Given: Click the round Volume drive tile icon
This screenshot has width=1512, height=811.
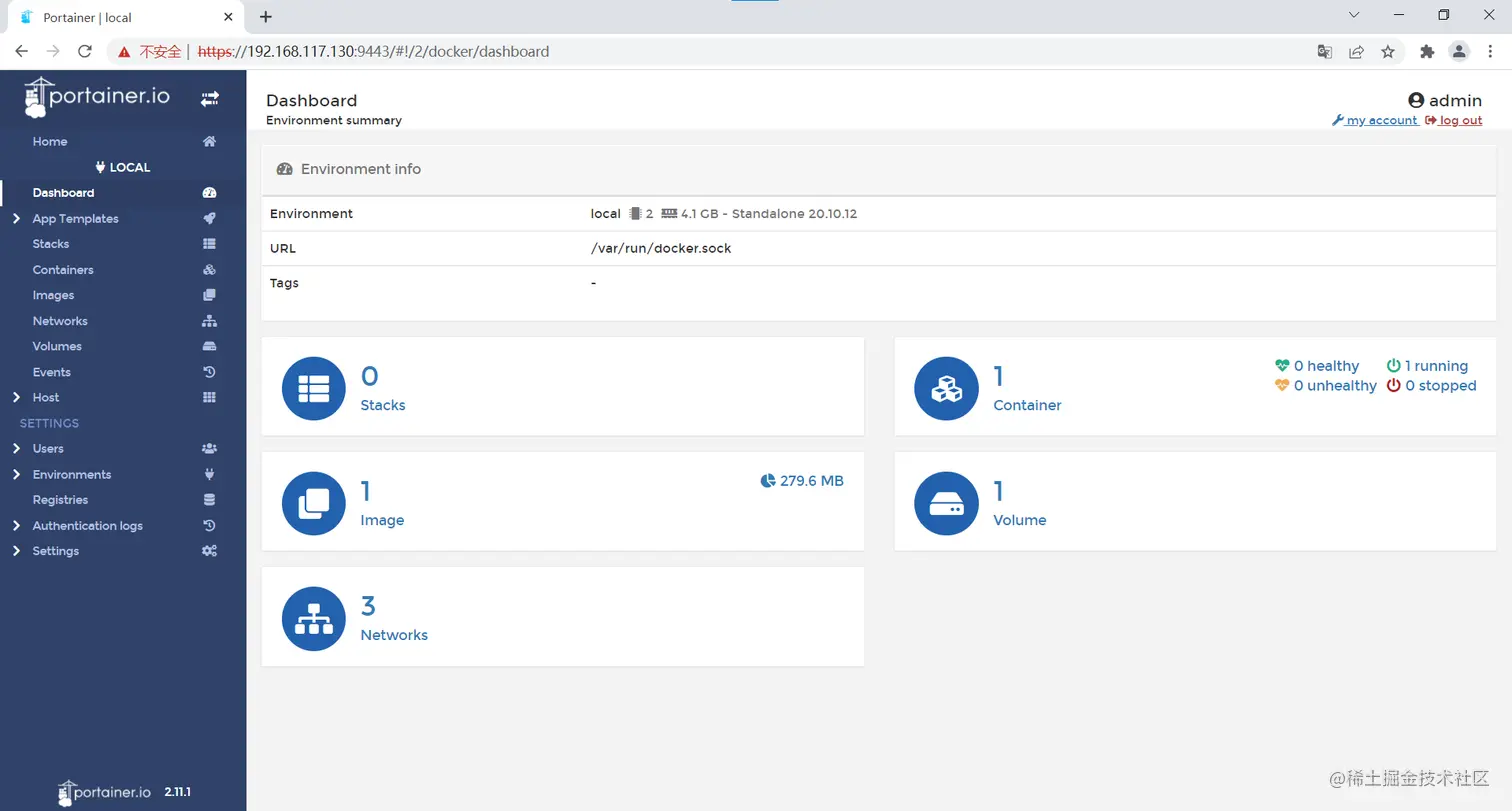Looking at the screenshot, I should tap(946, 504).
